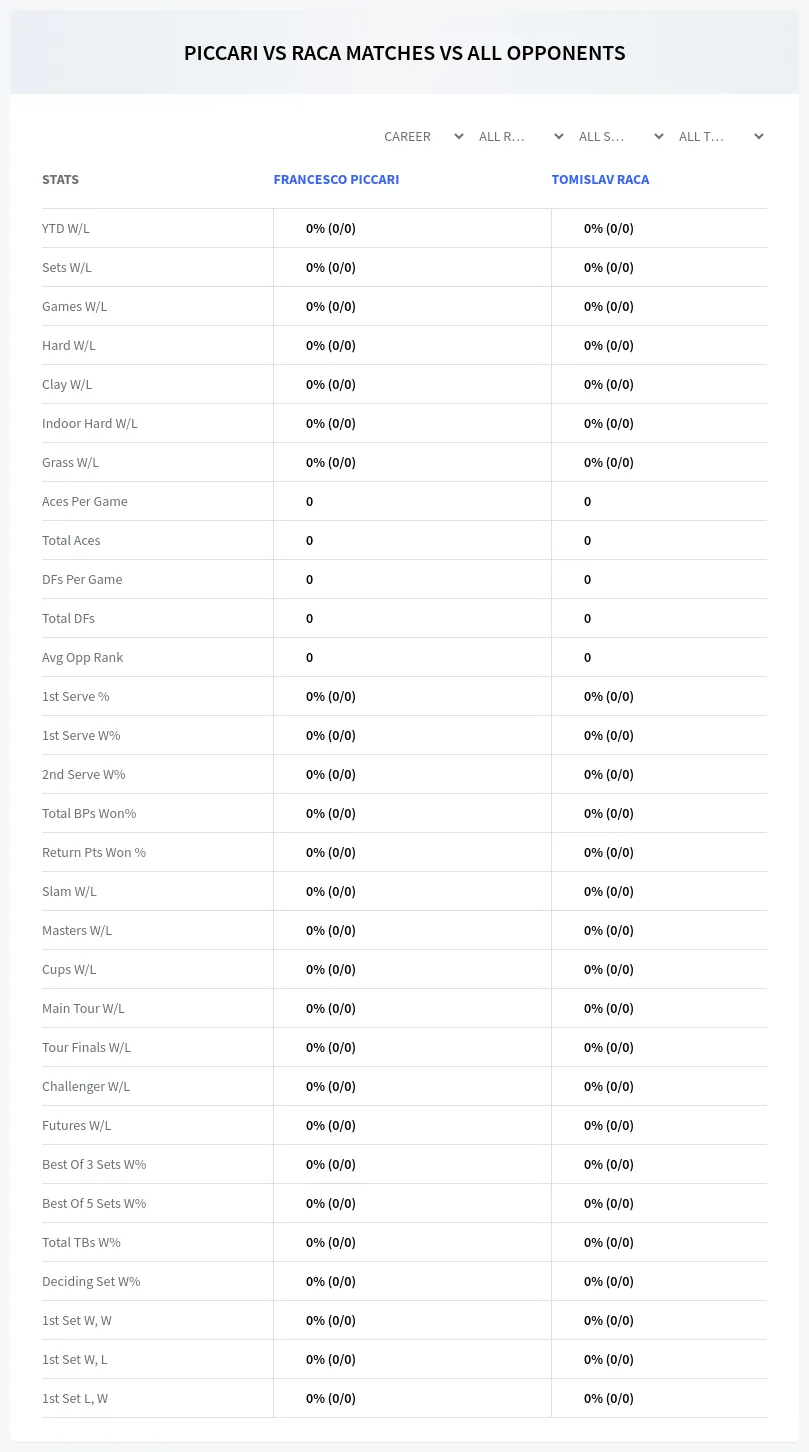Click Raca's Deciding Set W% value

(x=609, y=1281)
